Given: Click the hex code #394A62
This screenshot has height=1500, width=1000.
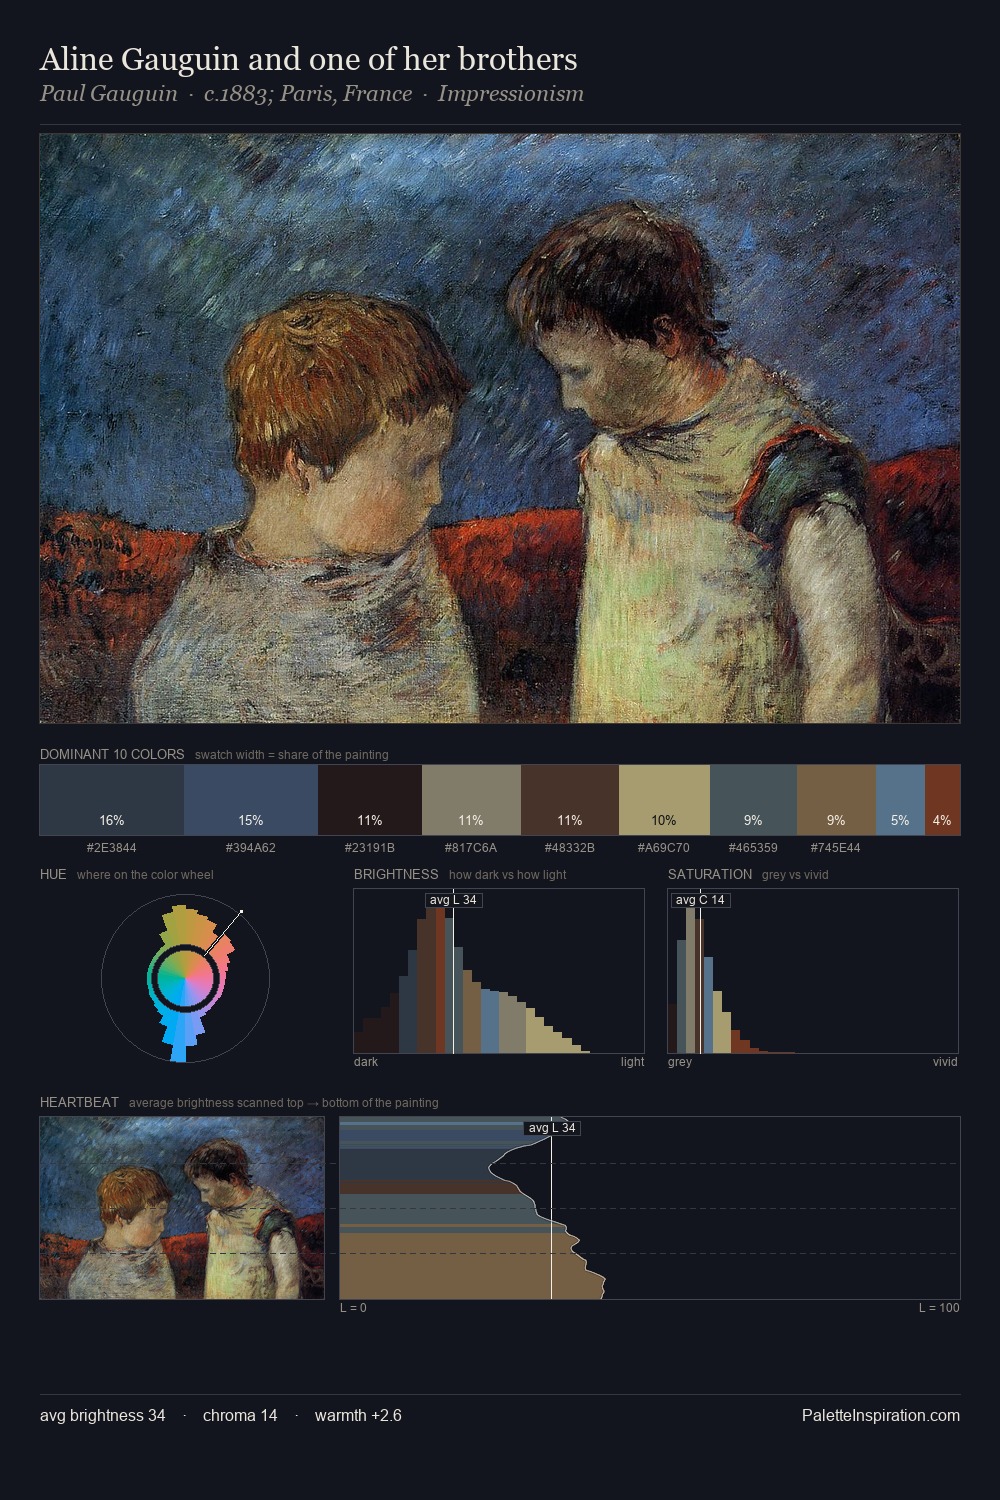Looking at the screenshot, I should click(x=251, y=848).
